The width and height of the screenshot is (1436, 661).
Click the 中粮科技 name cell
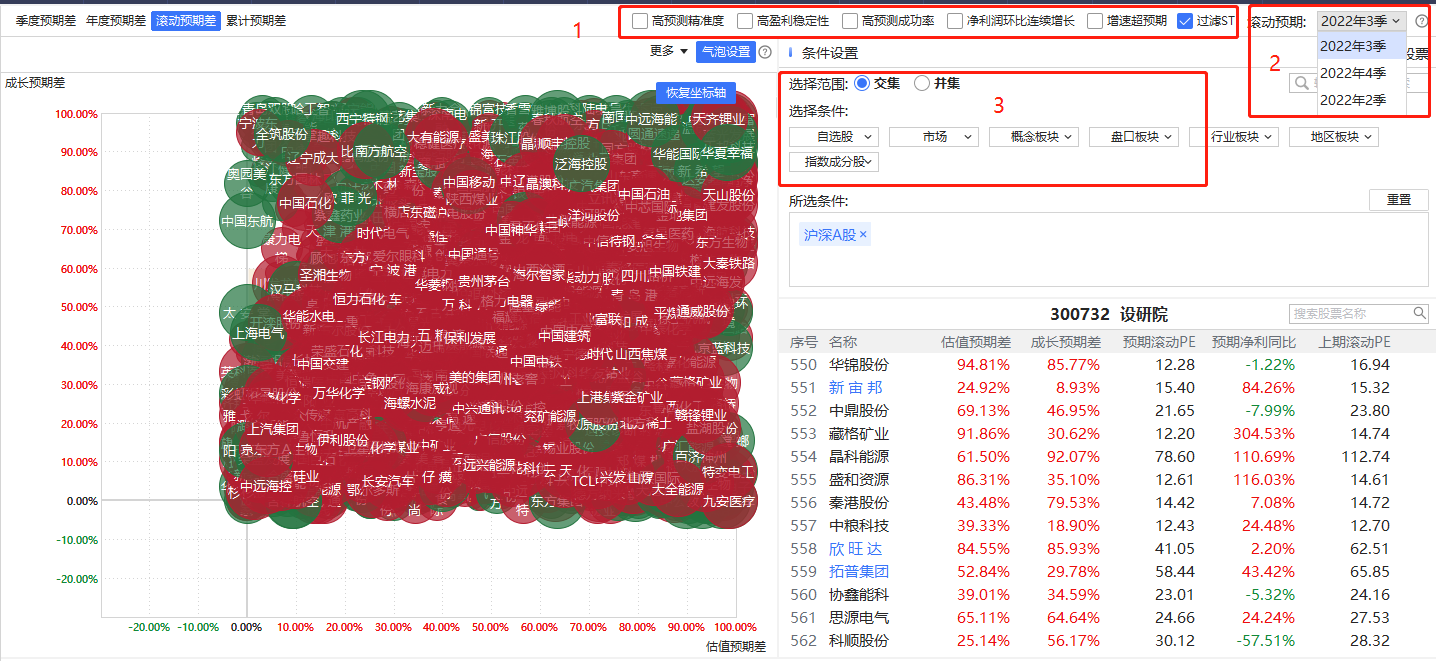point(859,526)
